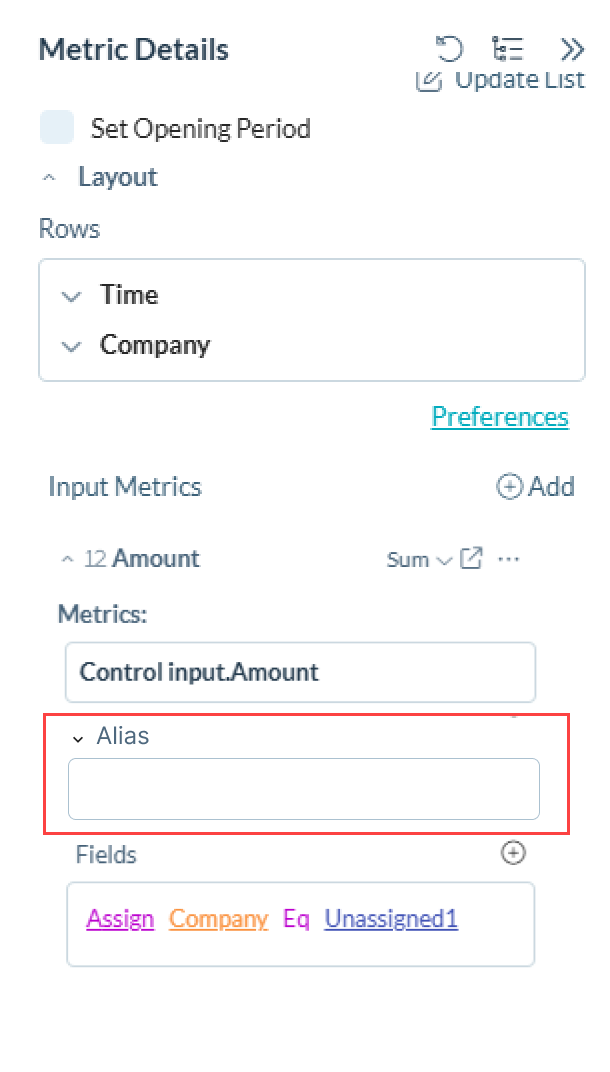This screenshot has width=610, height=1072.
Task: Open the Preferences link
Action: [x=500, y=417]
